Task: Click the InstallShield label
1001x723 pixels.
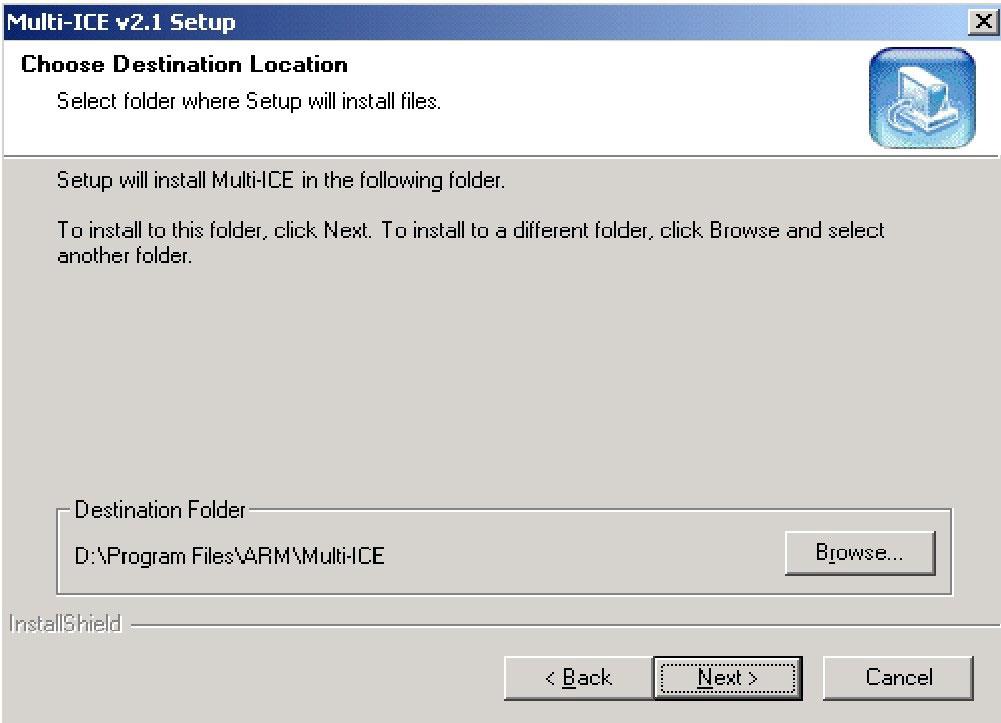Action: click(65, 624)
